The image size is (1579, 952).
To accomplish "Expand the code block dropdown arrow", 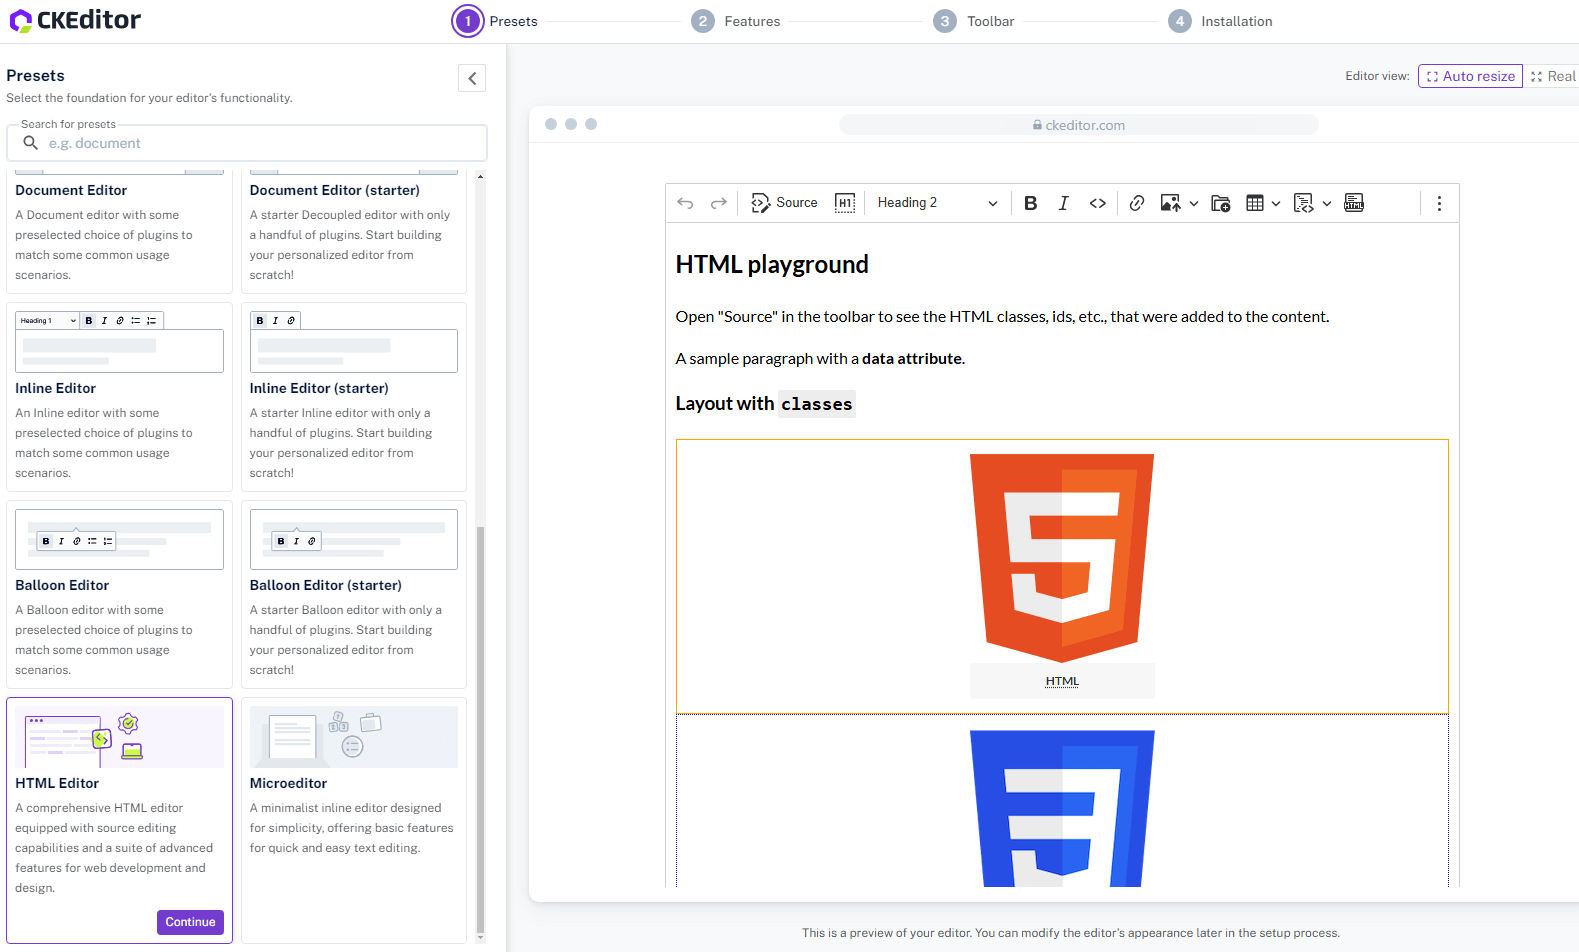I will [1327, 203].
